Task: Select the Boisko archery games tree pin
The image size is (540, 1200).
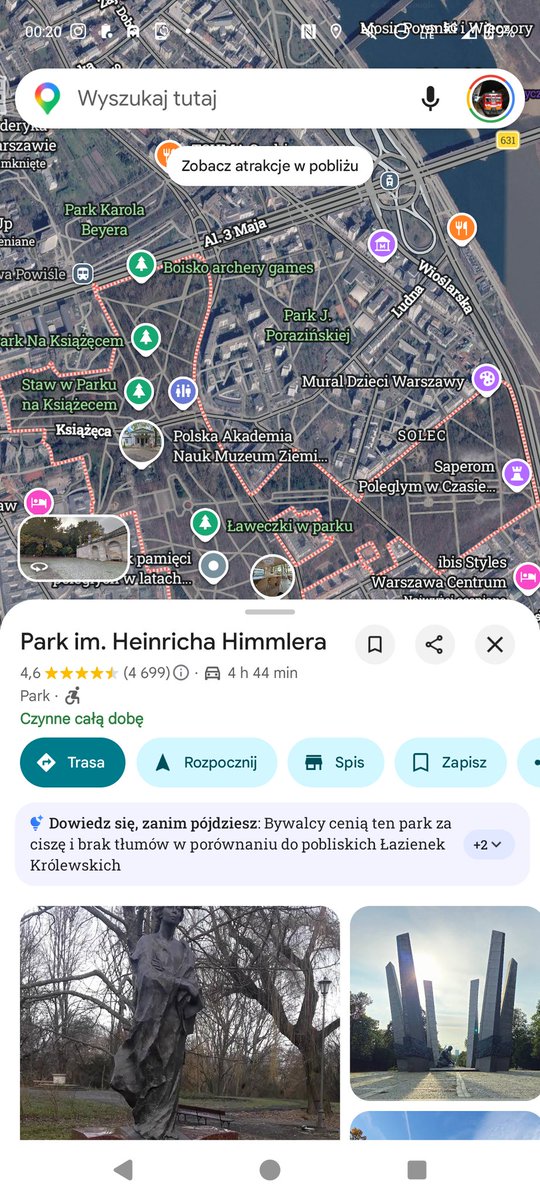Action: (142, 267)
